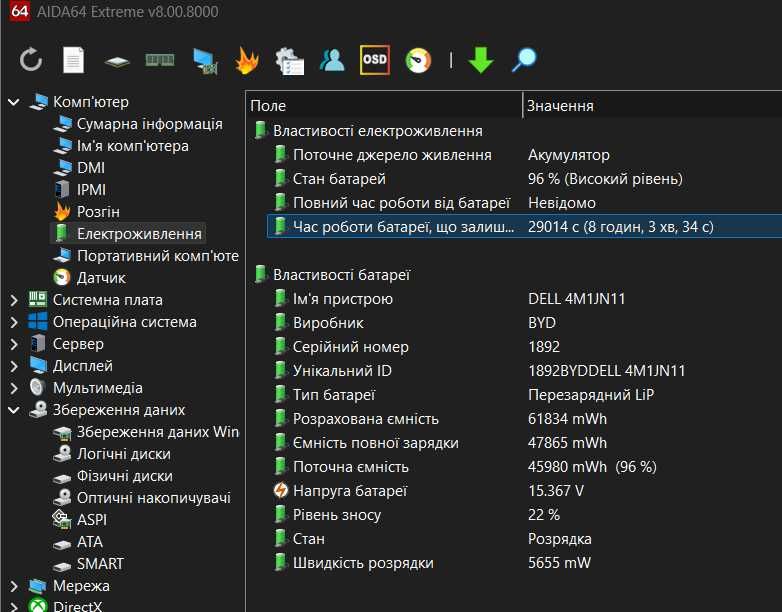The width and height of the screenshot is (782, 612).
Task: Open Збереження даних Win item
Action: pos(146,432)
